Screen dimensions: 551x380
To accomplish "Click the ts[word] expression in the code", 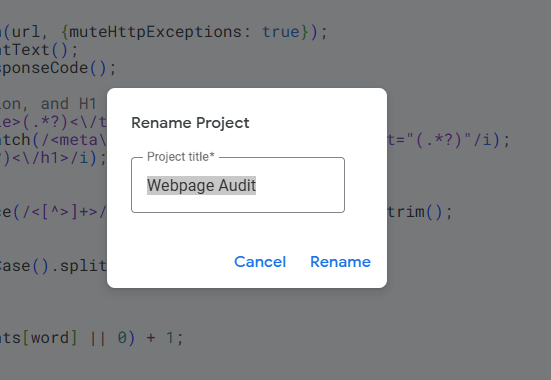I will point(39,338).
